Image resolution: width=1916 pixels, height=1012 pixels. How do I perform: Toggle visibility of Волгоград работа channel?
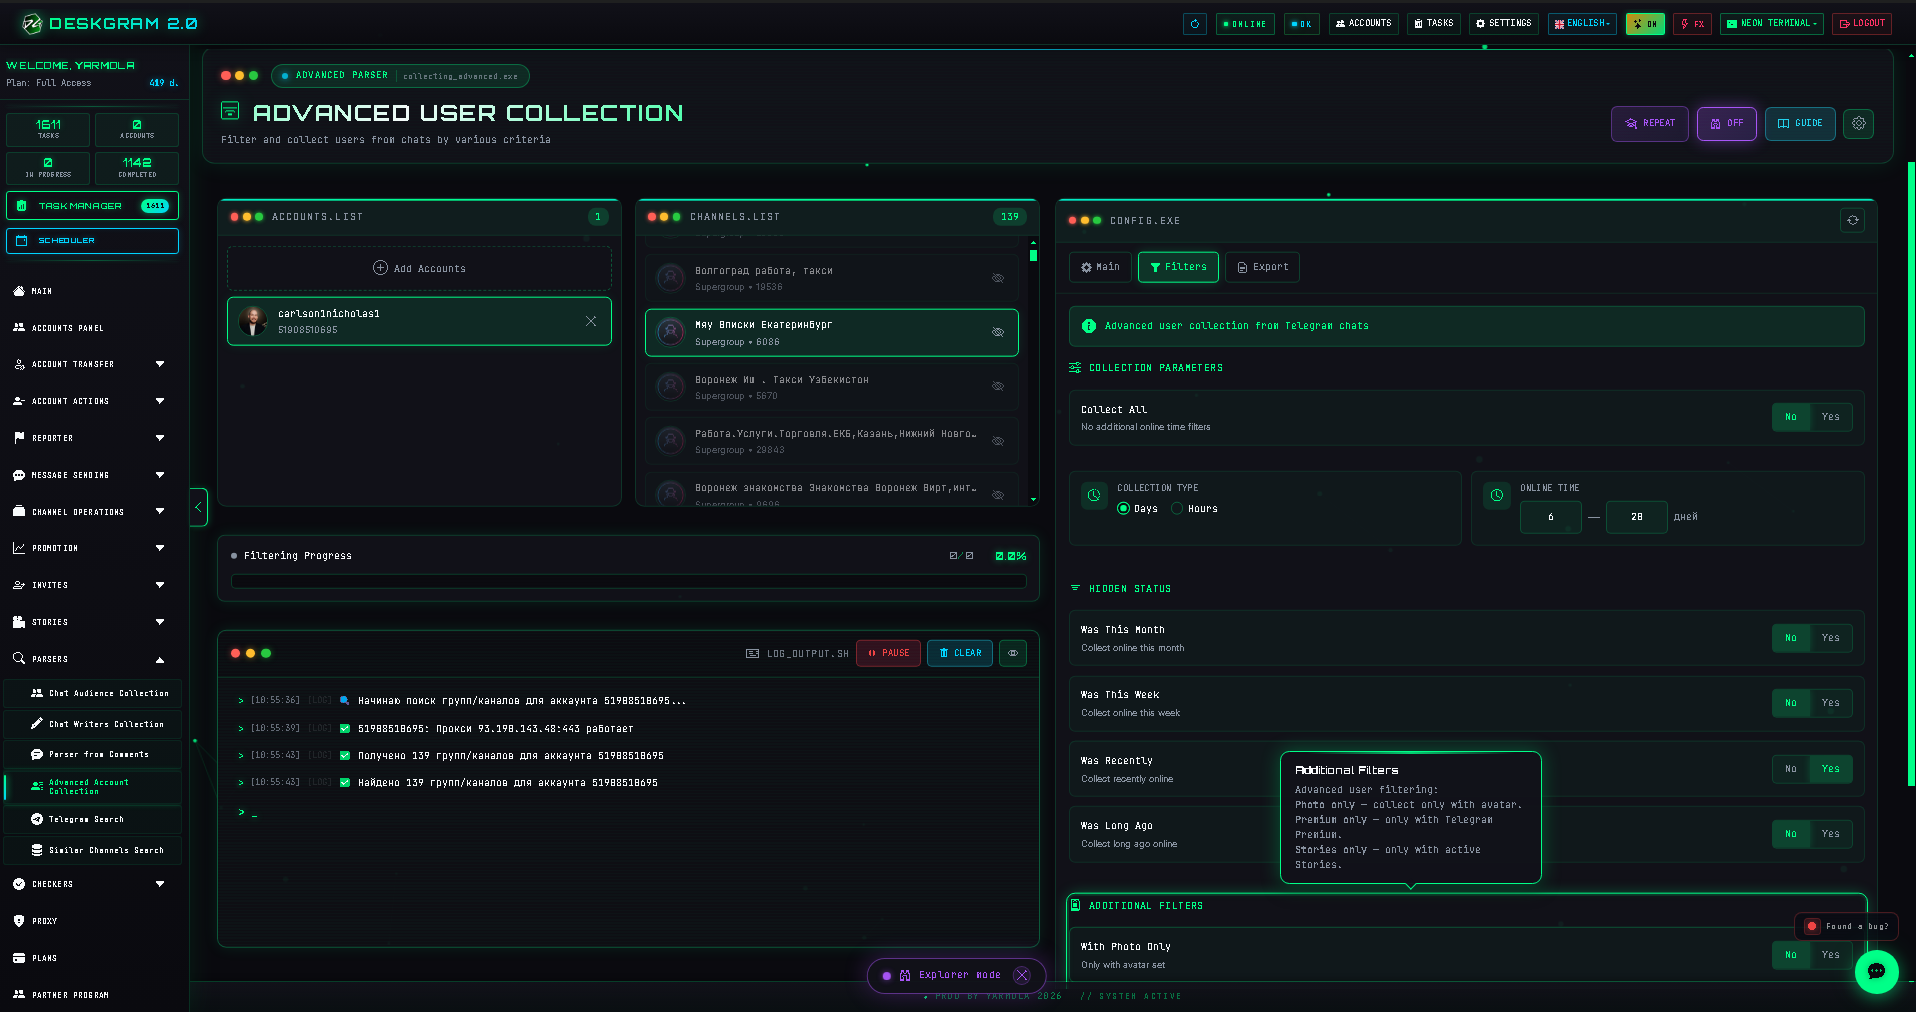(997, 278)
